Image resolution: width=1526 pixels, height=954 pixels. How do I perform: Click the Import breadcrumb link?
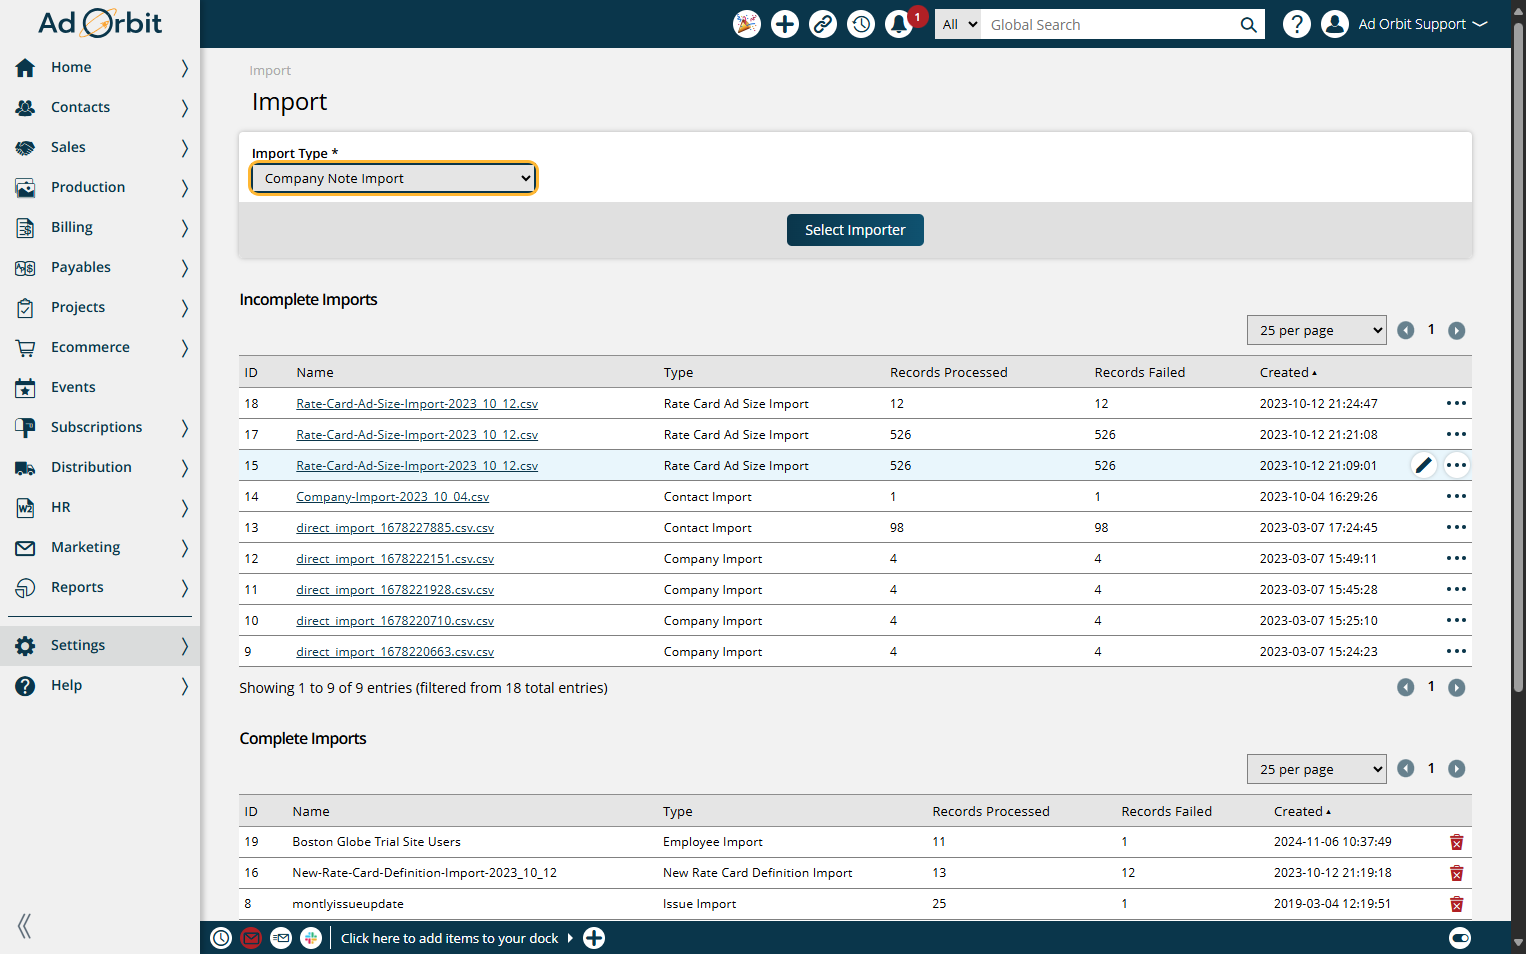click(270, 70)
